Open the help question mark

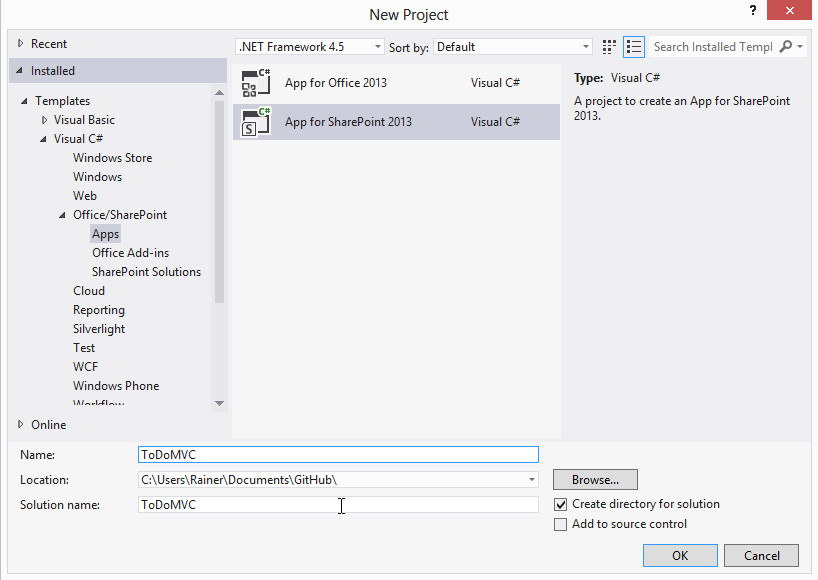click(x=752, y=10)
